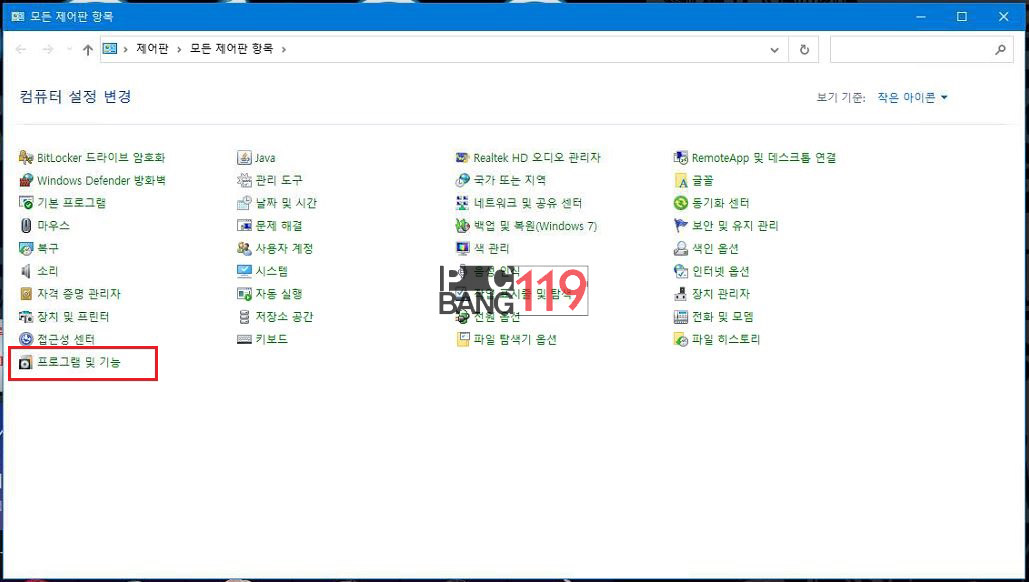Open the Windows Defender 방화벽 icon

pos(26,181)
